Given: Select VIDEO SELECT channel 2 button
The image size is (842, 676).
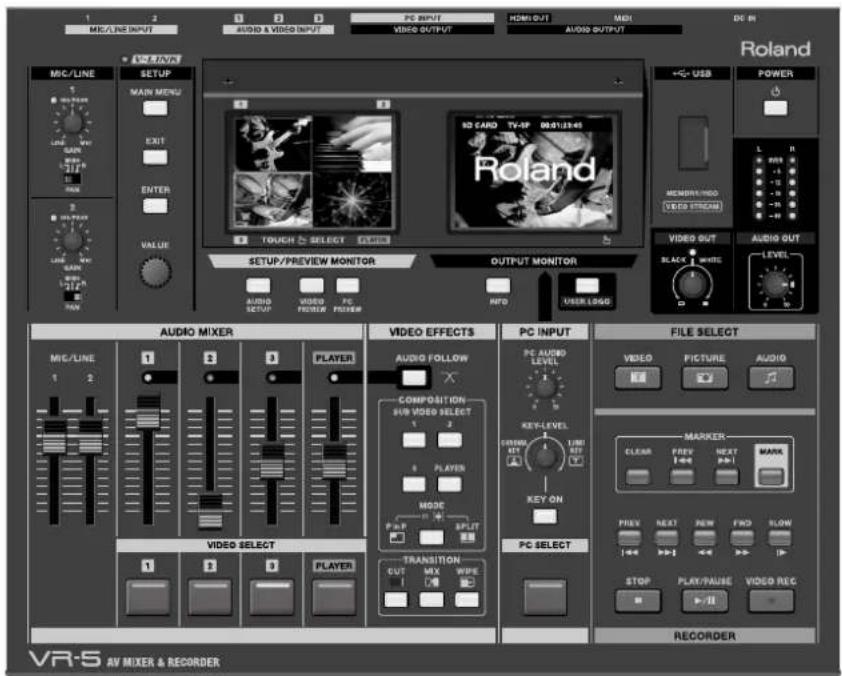Looking at the screenshot, I should click(x=210, y=597).
